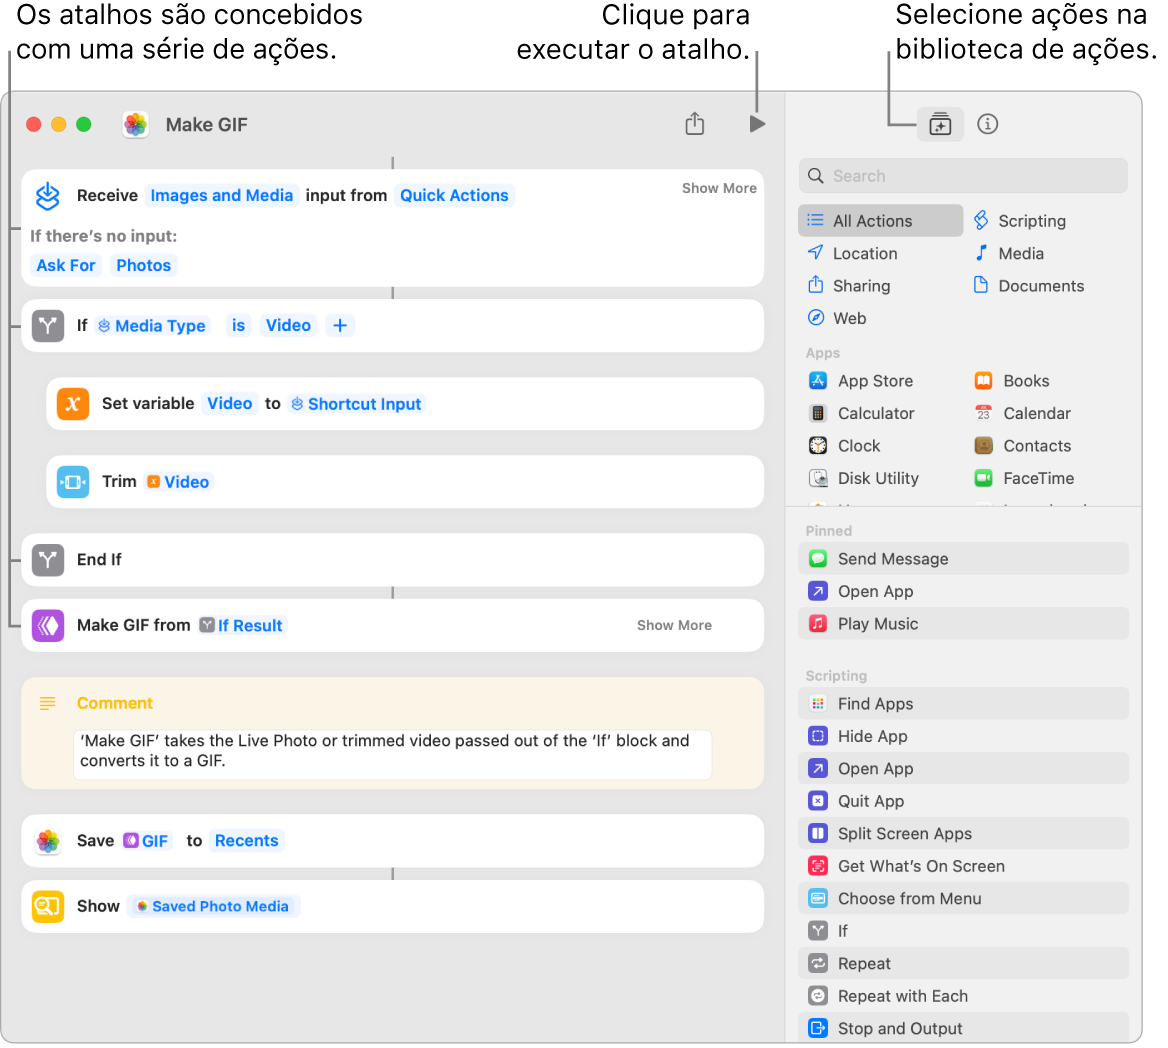This screenshot has width=1168, height=1048.
Task: Add Get What's On Screen action
Action: [x=963, y=866]
